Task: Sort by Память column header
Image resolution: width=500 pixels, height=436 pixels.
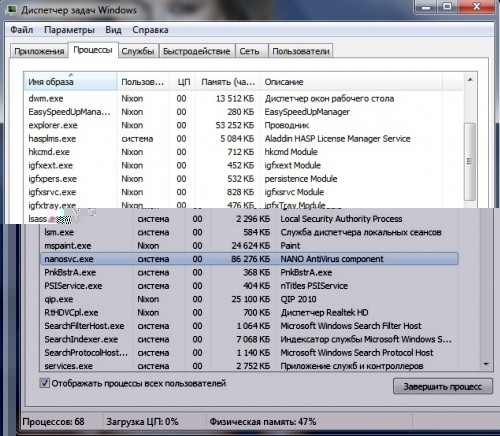Action: pos(228,82)
